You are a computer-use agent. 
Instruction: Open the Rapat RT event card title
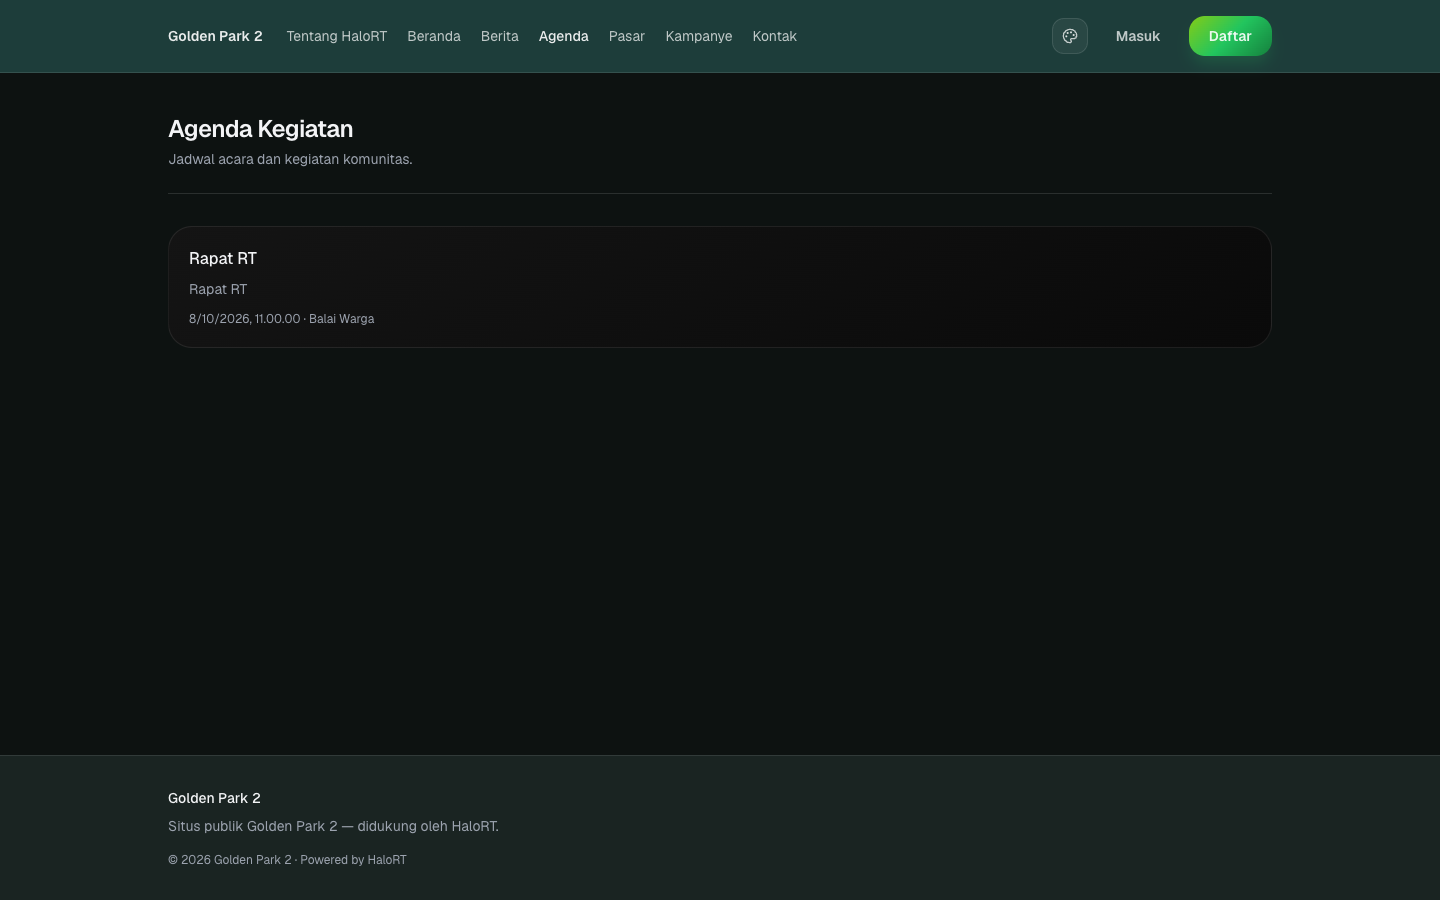[x=223, y=258]
